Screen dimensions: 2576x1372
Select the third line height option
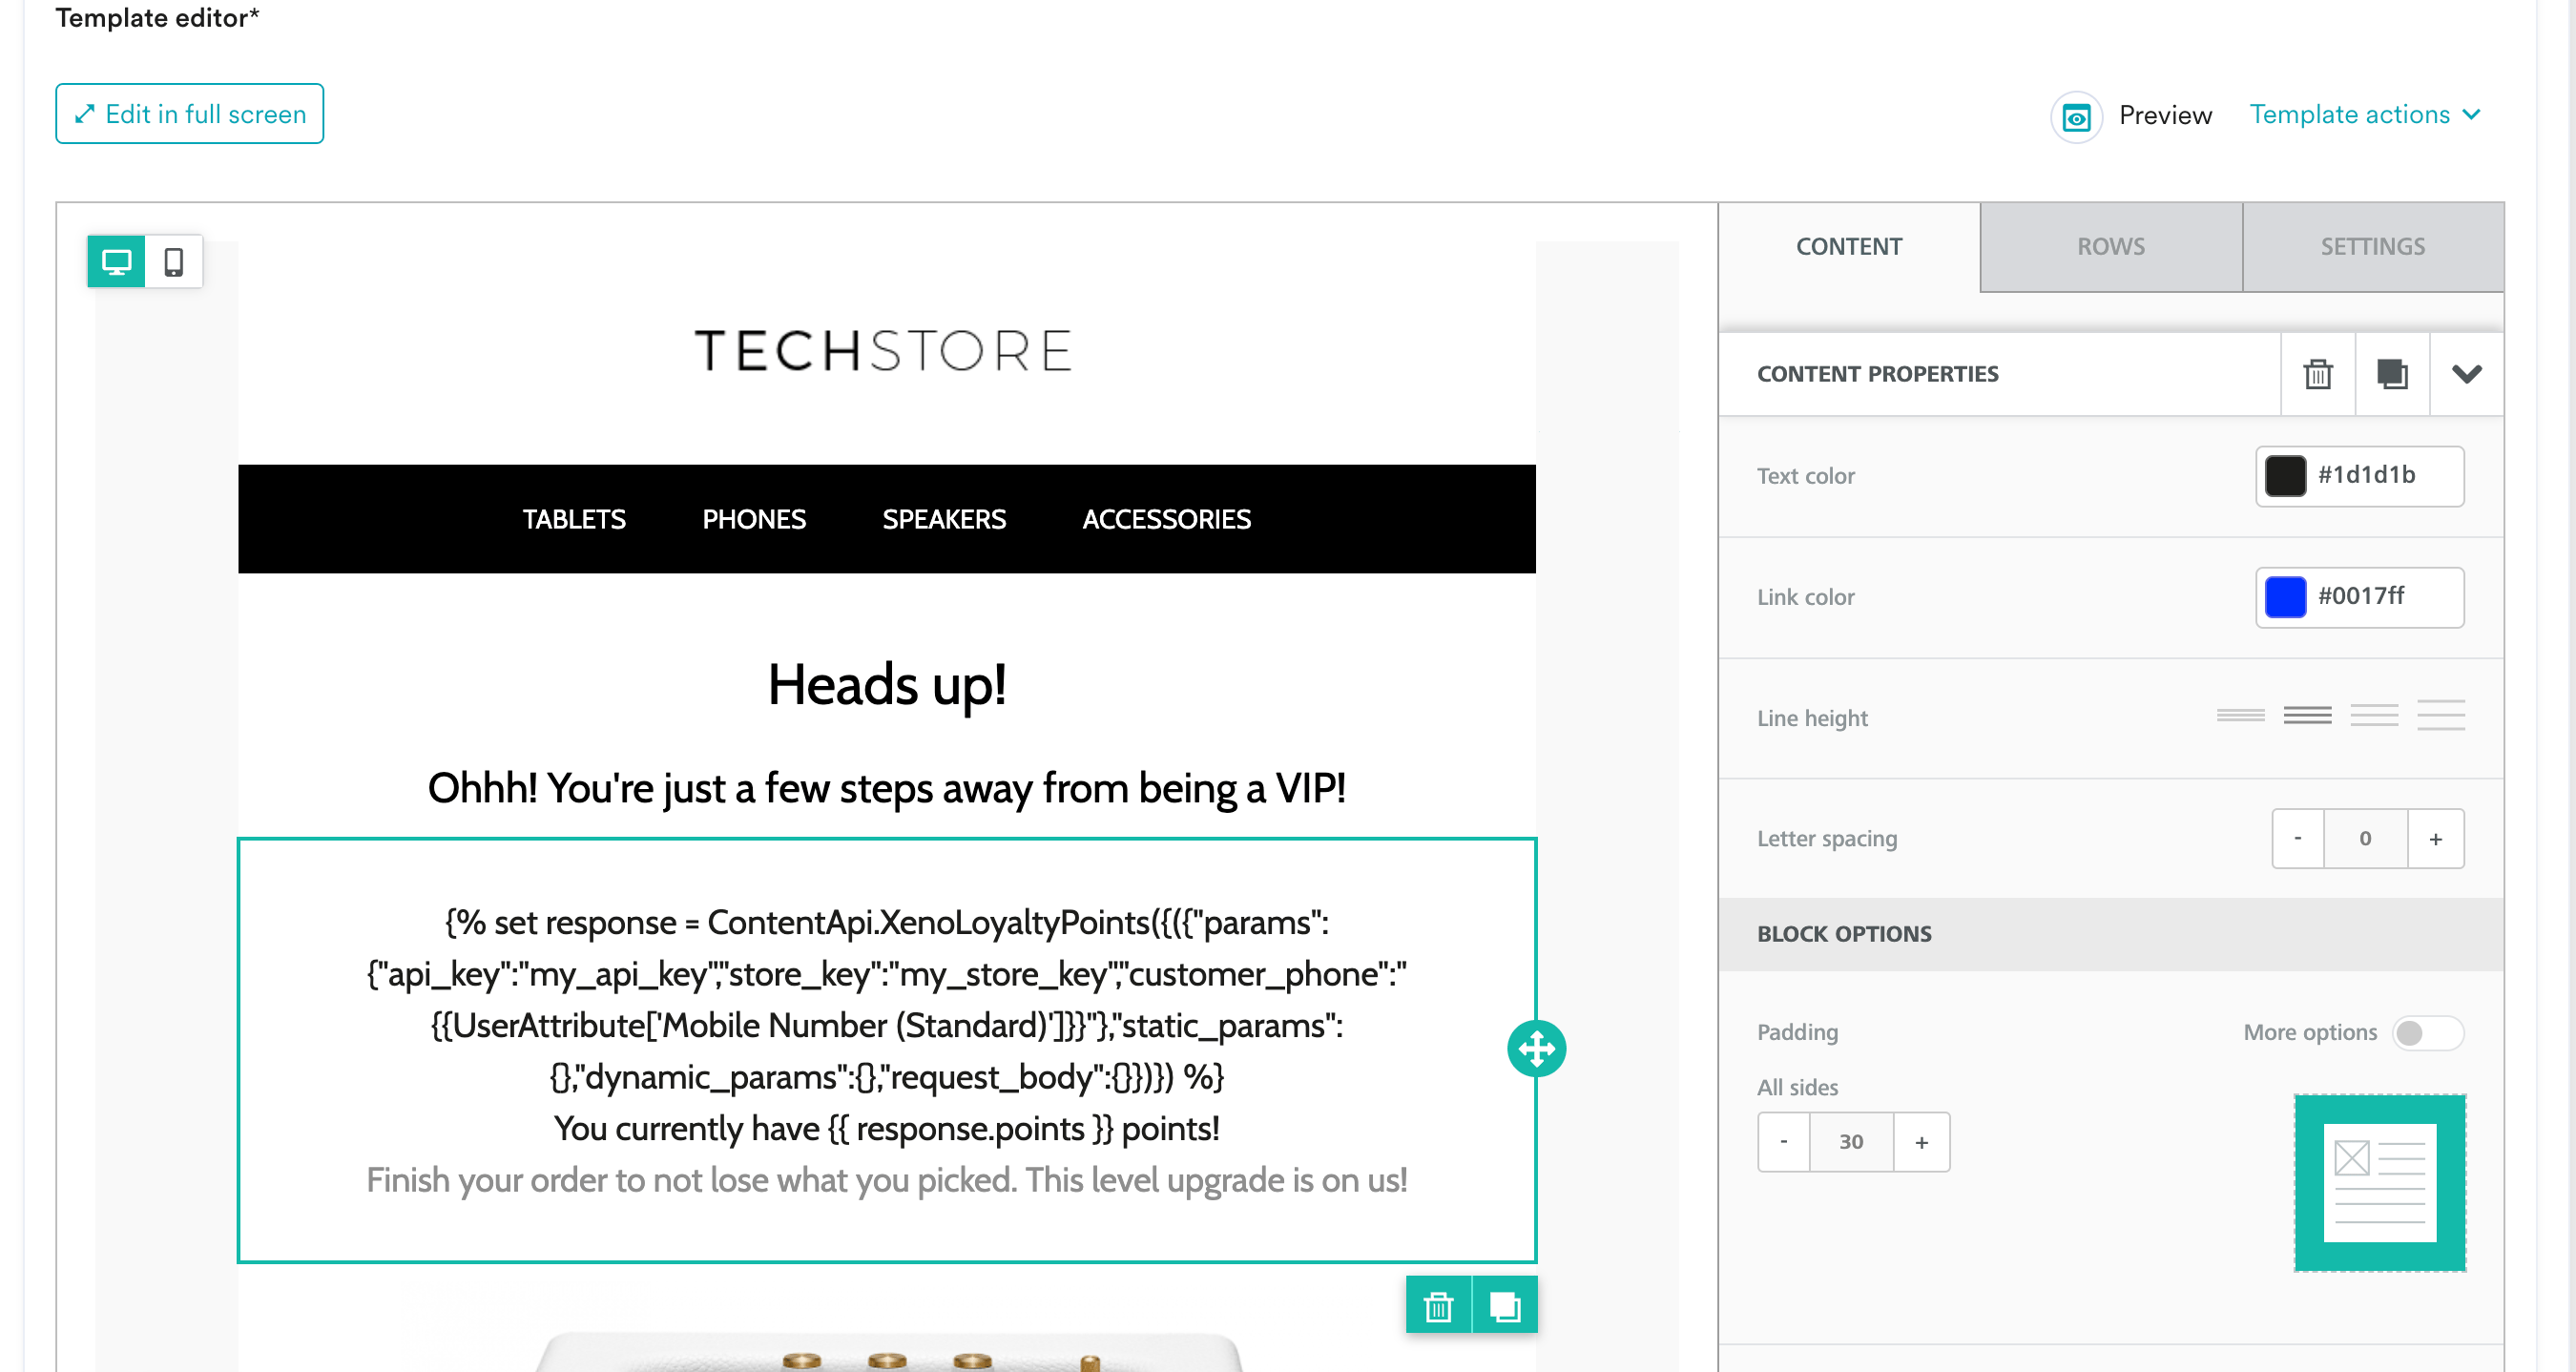[x=2374, y=715]
